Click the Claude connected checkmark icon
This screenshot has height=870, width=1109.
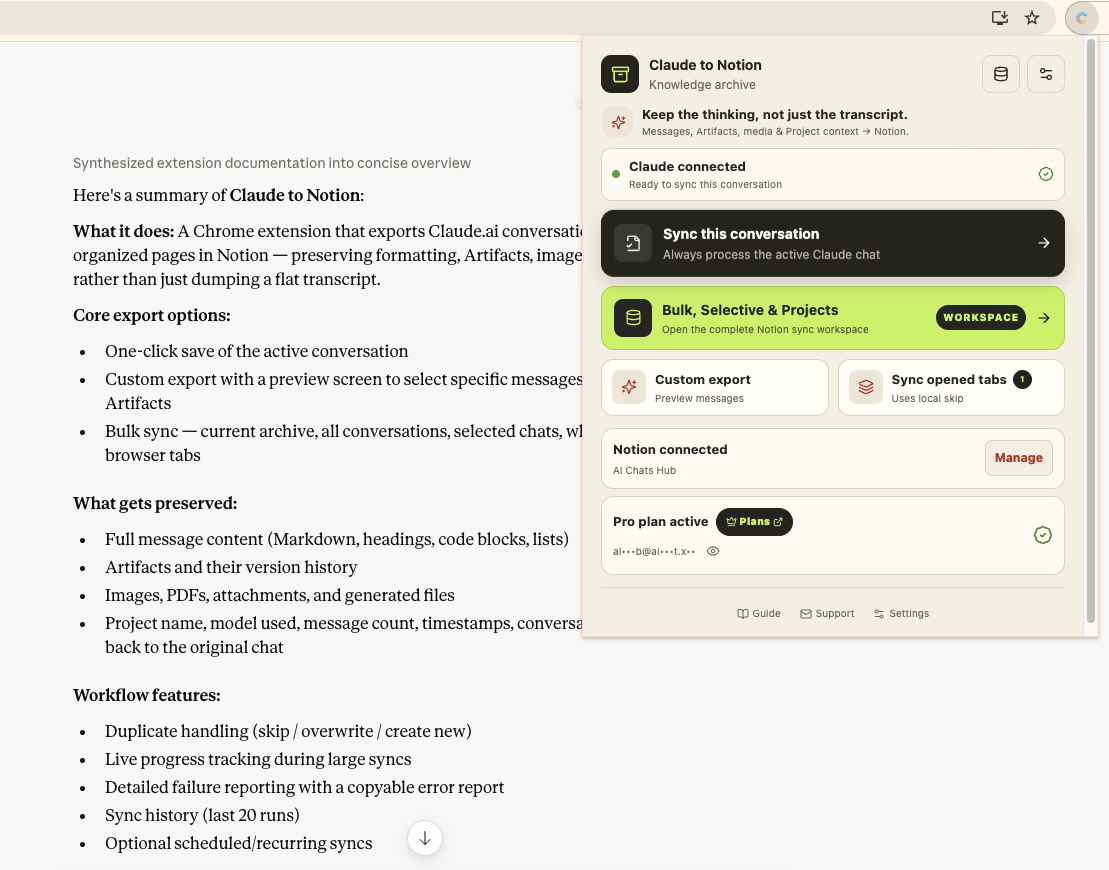coord(1045,174)
